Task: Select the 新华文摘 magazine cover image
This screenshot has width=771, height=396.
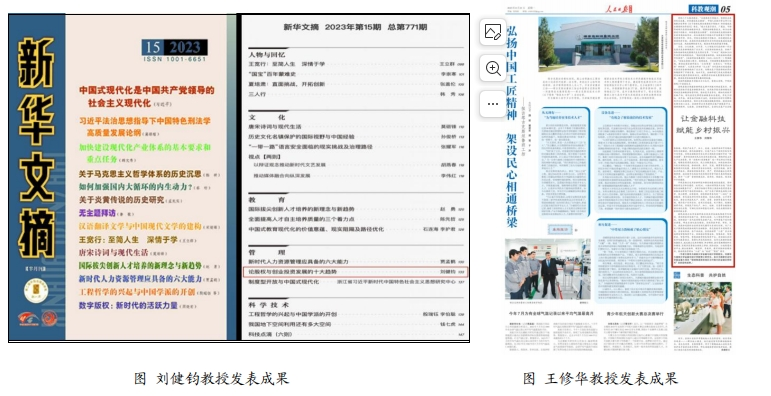Action: click(122, 178)
